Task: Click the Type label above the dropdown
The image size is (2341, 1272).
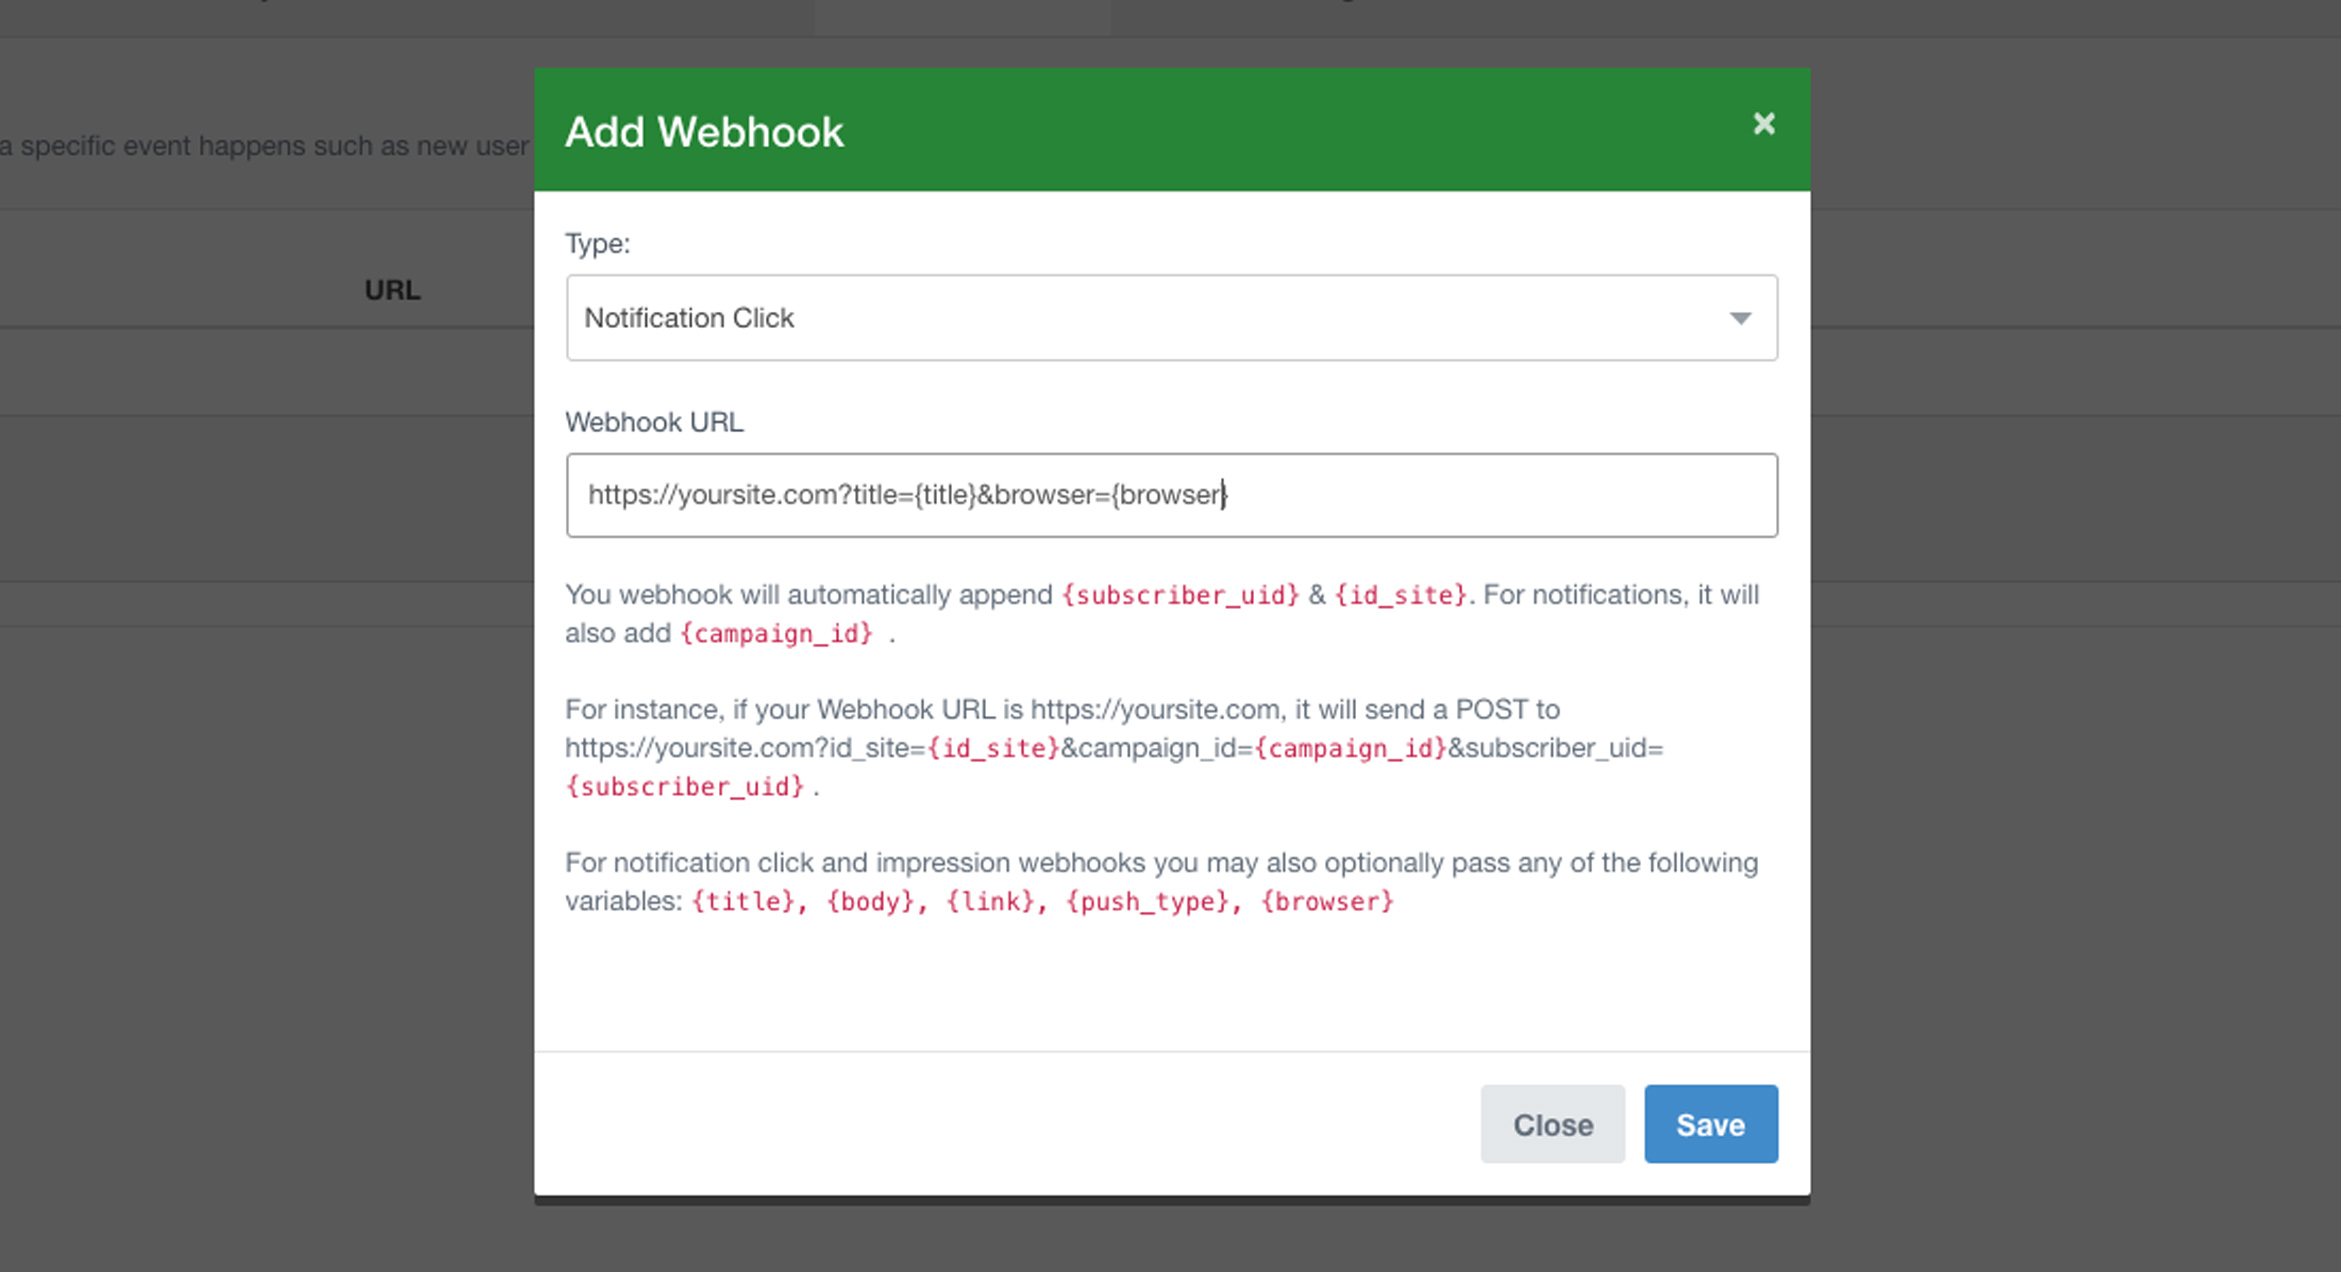Action: point(597,242)
